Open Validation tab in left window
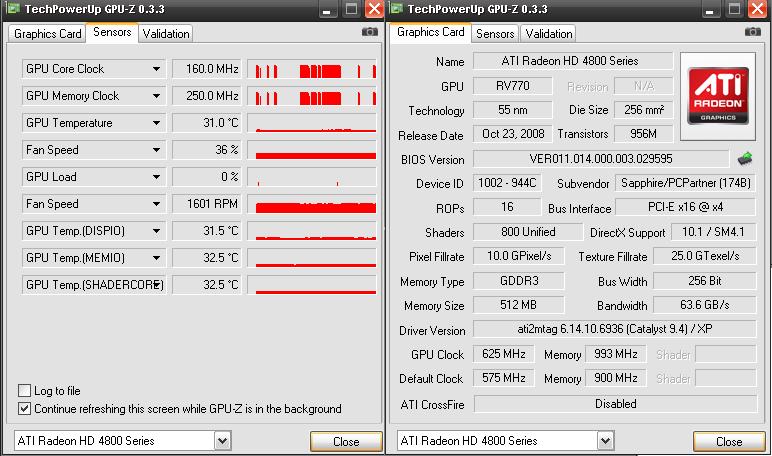This screenshot has height=456, width=772. click(x=166, y=33)
